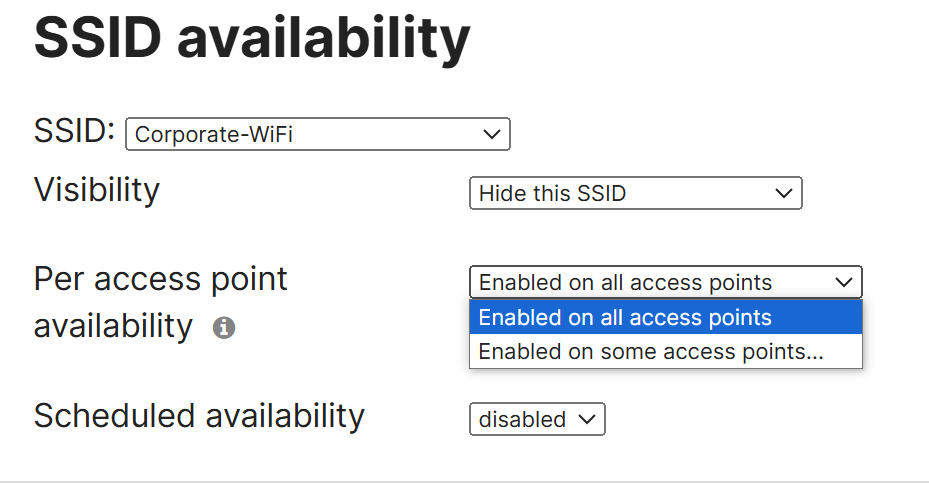Click the 'disabled' value text
The image size is (929, 483).
522,420
